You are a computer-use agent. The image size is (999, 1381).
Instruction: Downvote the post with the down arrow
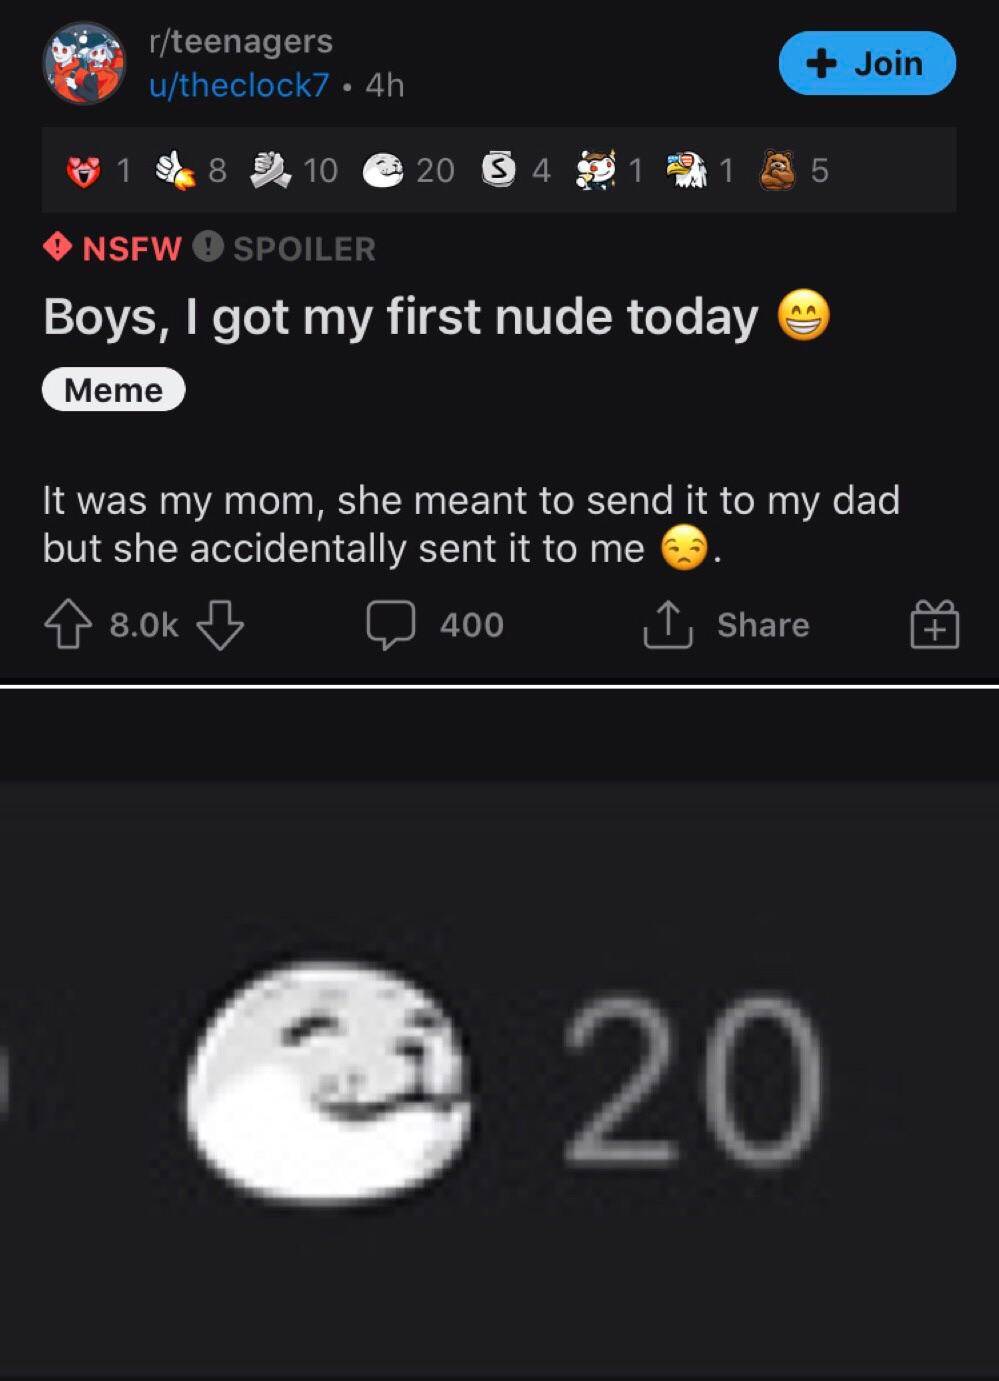220,624
